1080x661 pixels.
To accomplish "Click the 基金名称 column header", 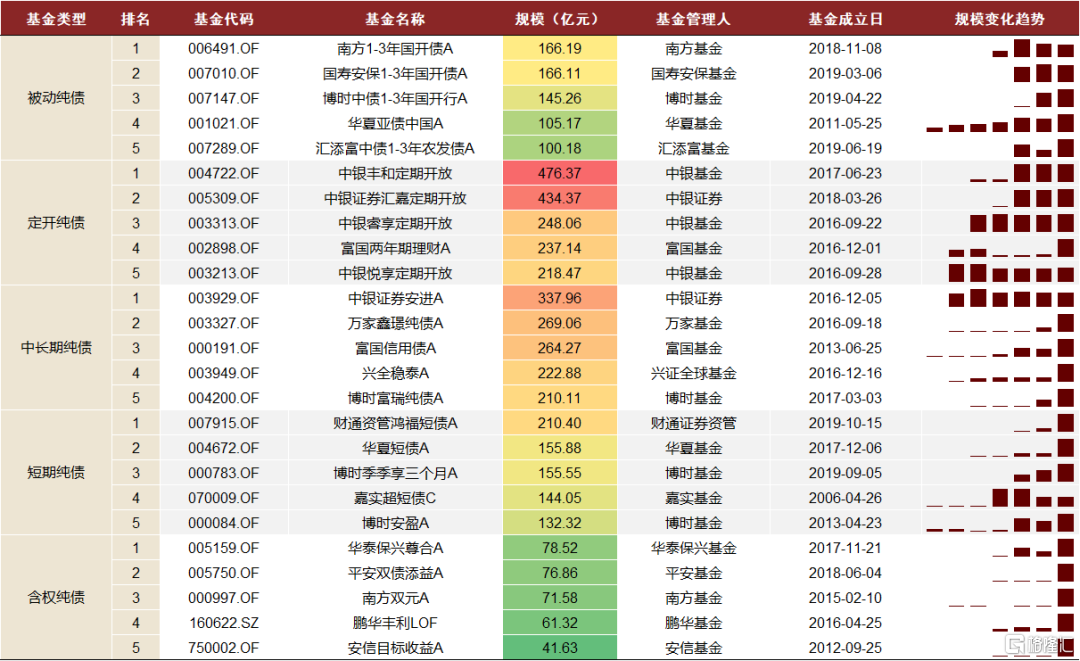I will click(x=395, y=19).
